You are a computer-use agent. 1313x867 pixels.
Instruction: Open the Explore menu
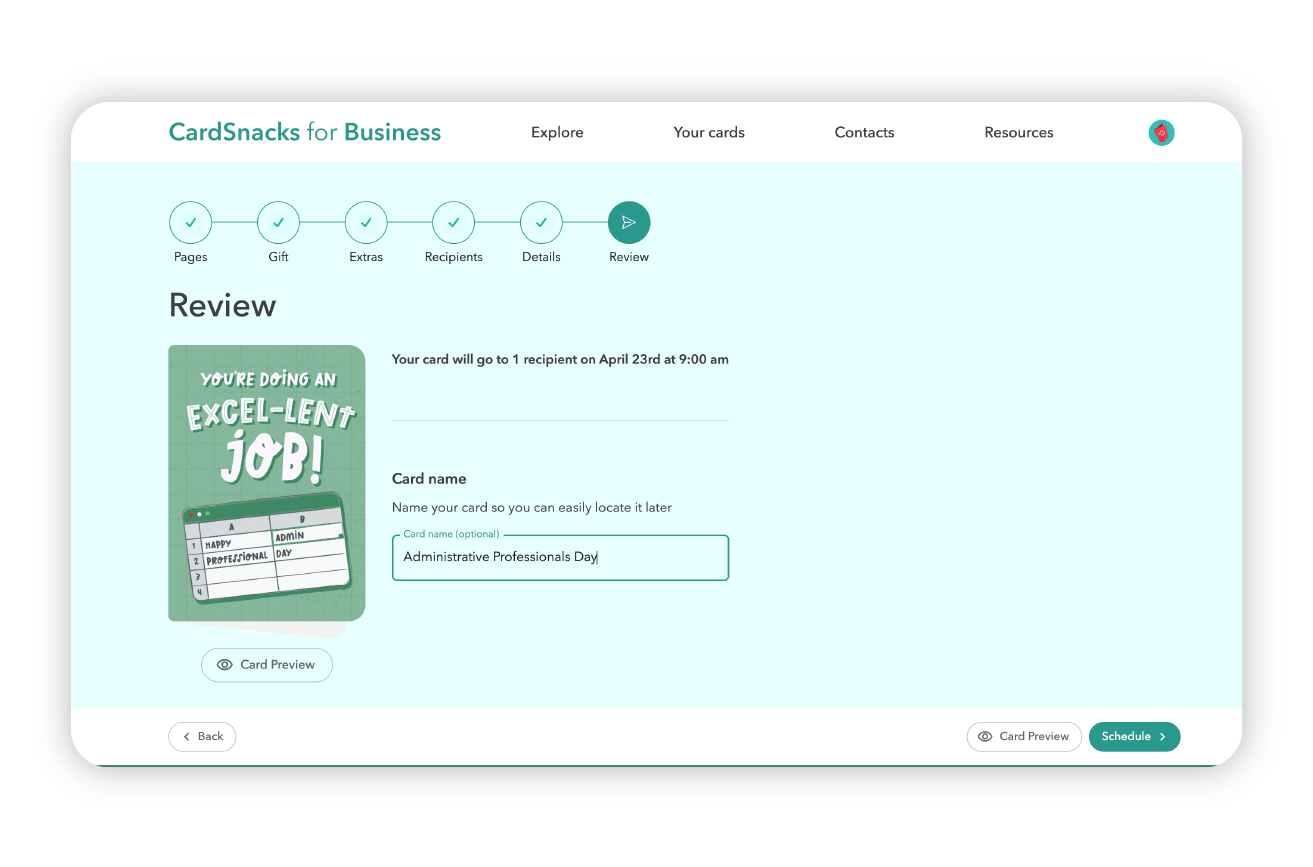pos(557,132)
